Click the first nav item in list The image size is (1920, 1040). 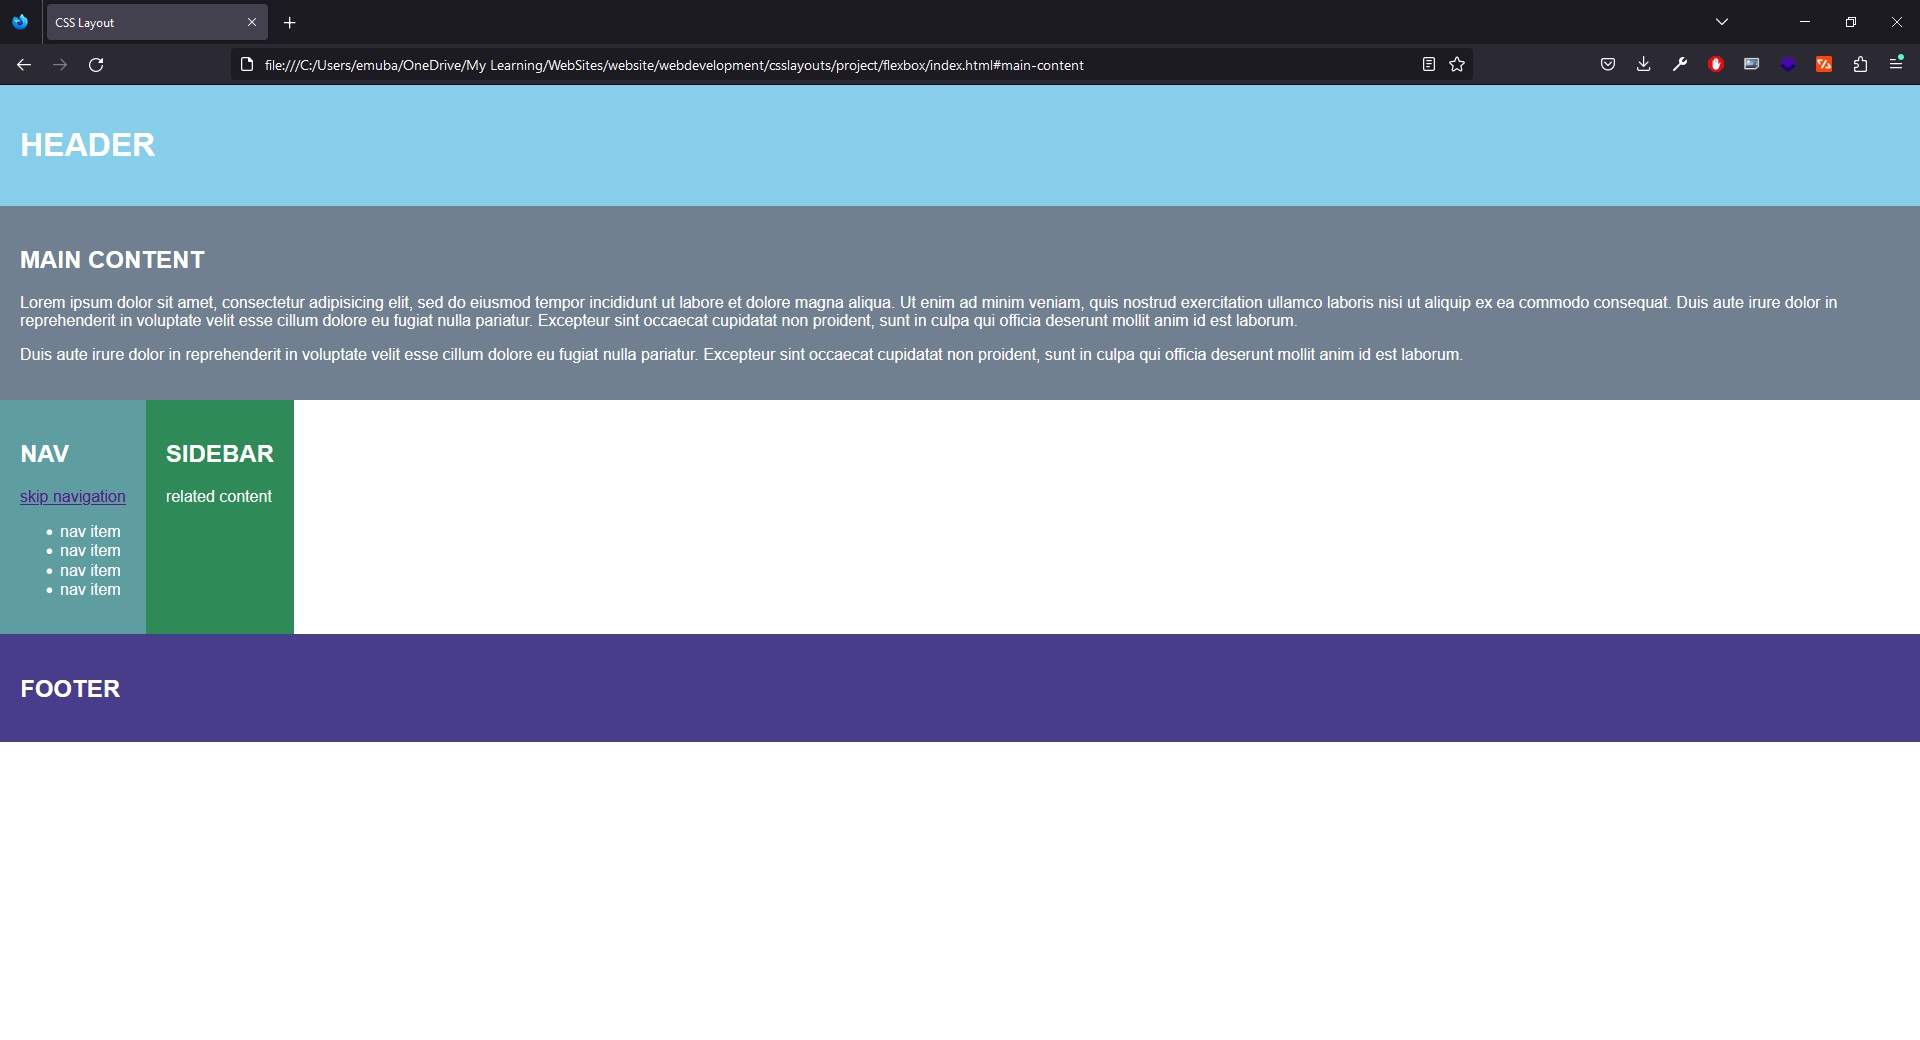[90, 532]
